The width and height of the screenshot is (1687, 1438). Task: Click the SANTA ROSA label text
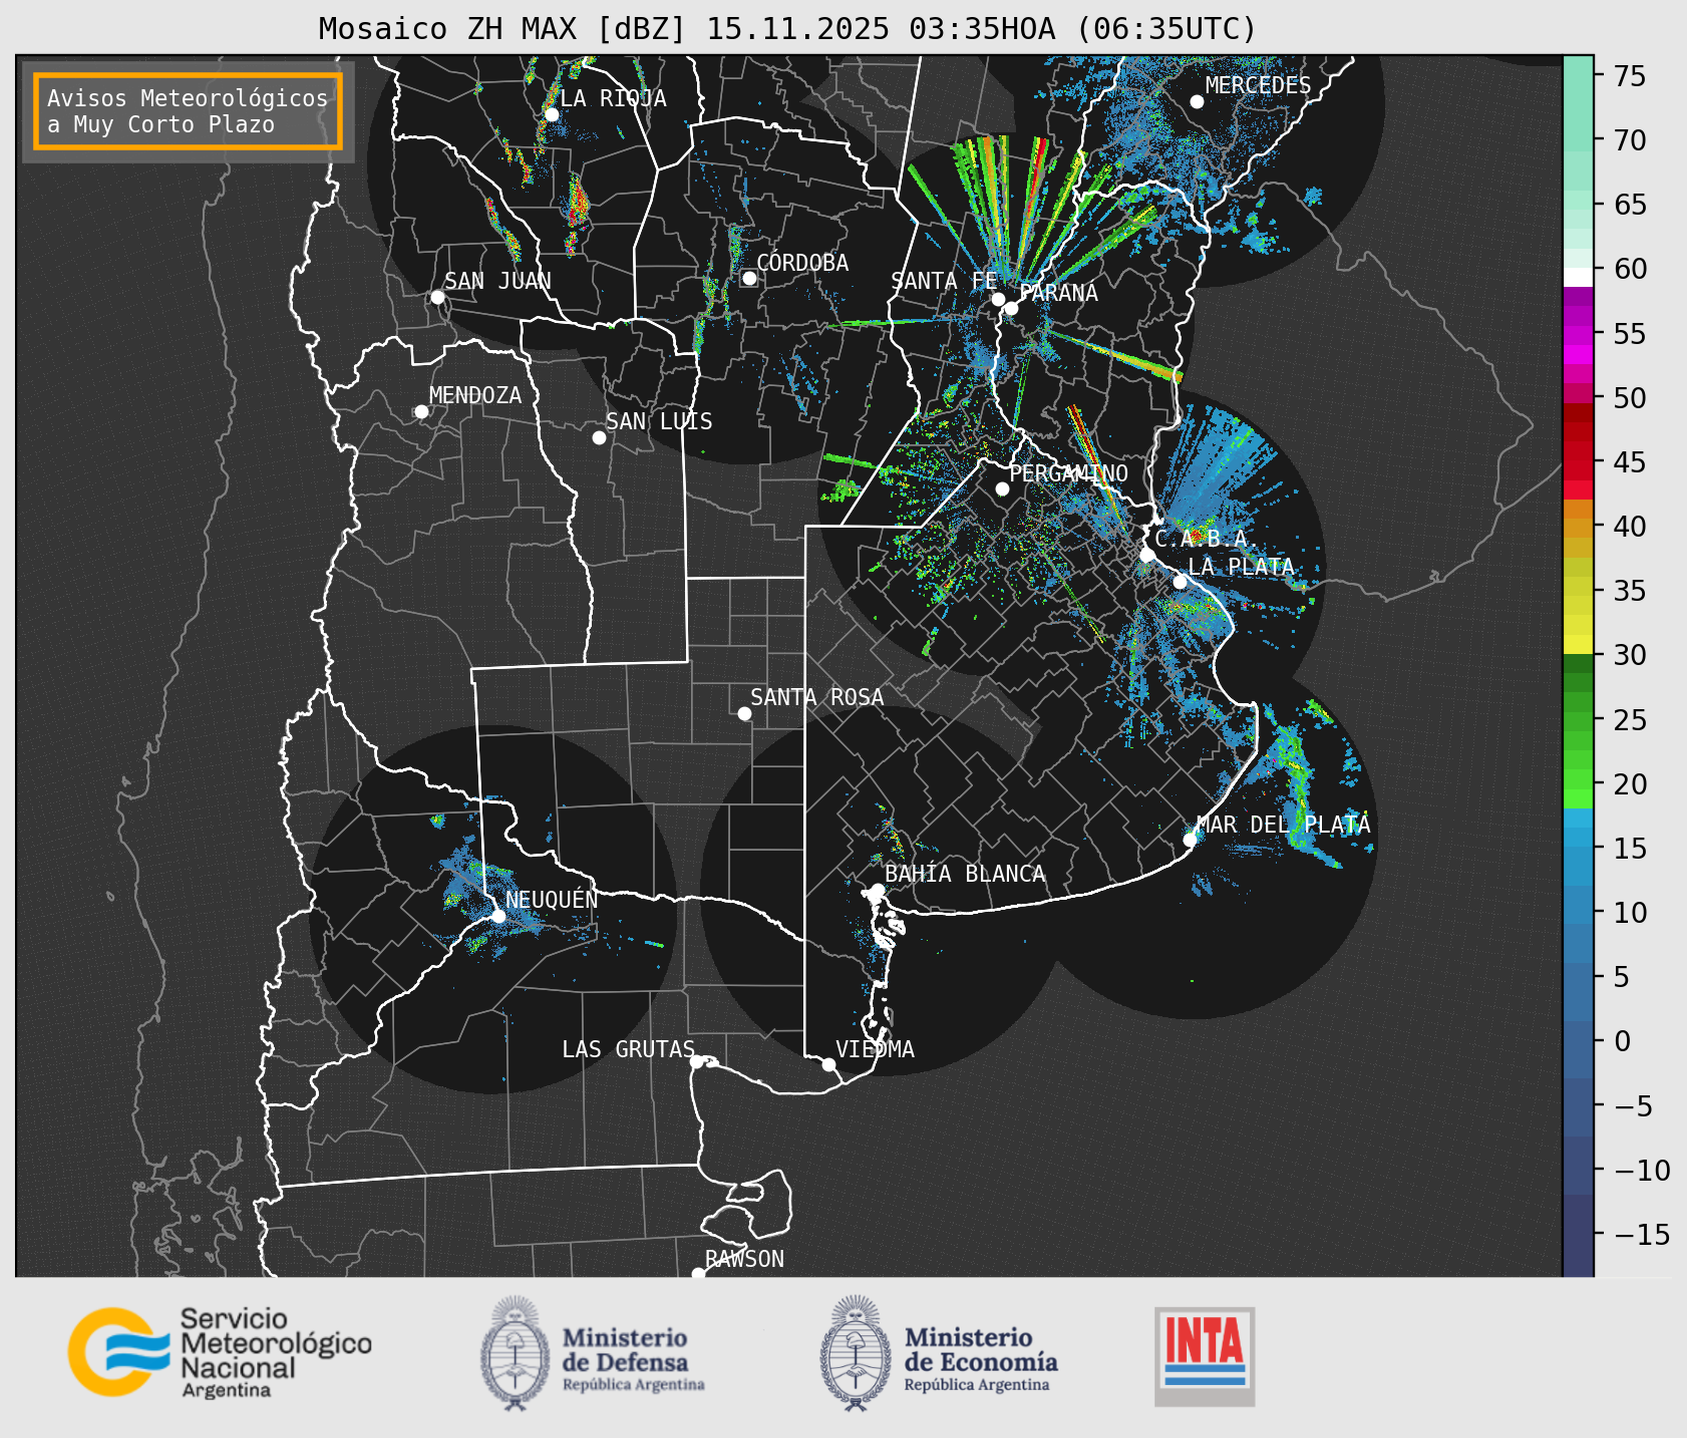pyautogui.click(x=817, y=697)
